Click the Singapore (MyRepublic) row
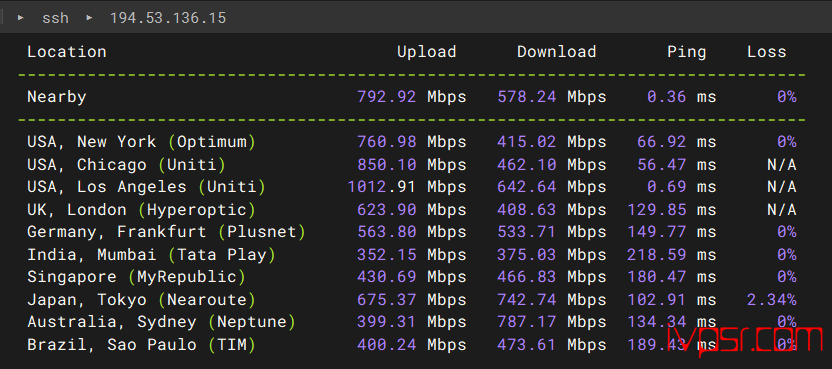The image size is (832, 369). [412, 277]
